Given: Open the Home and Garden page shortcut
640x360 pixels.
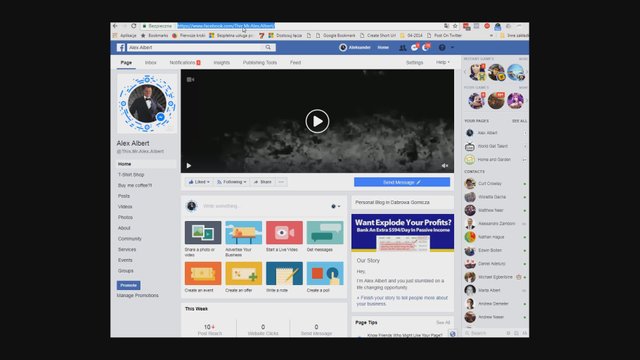Looking at the screenshot, I should [495, 160].
